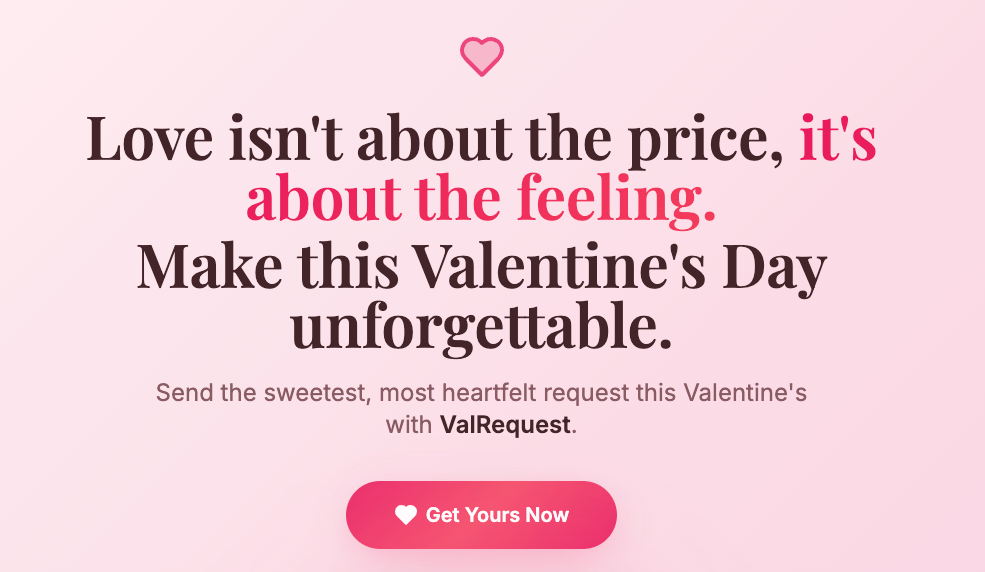
Task: Click the bold ValRequest brand name
Action: pos(505,424)
